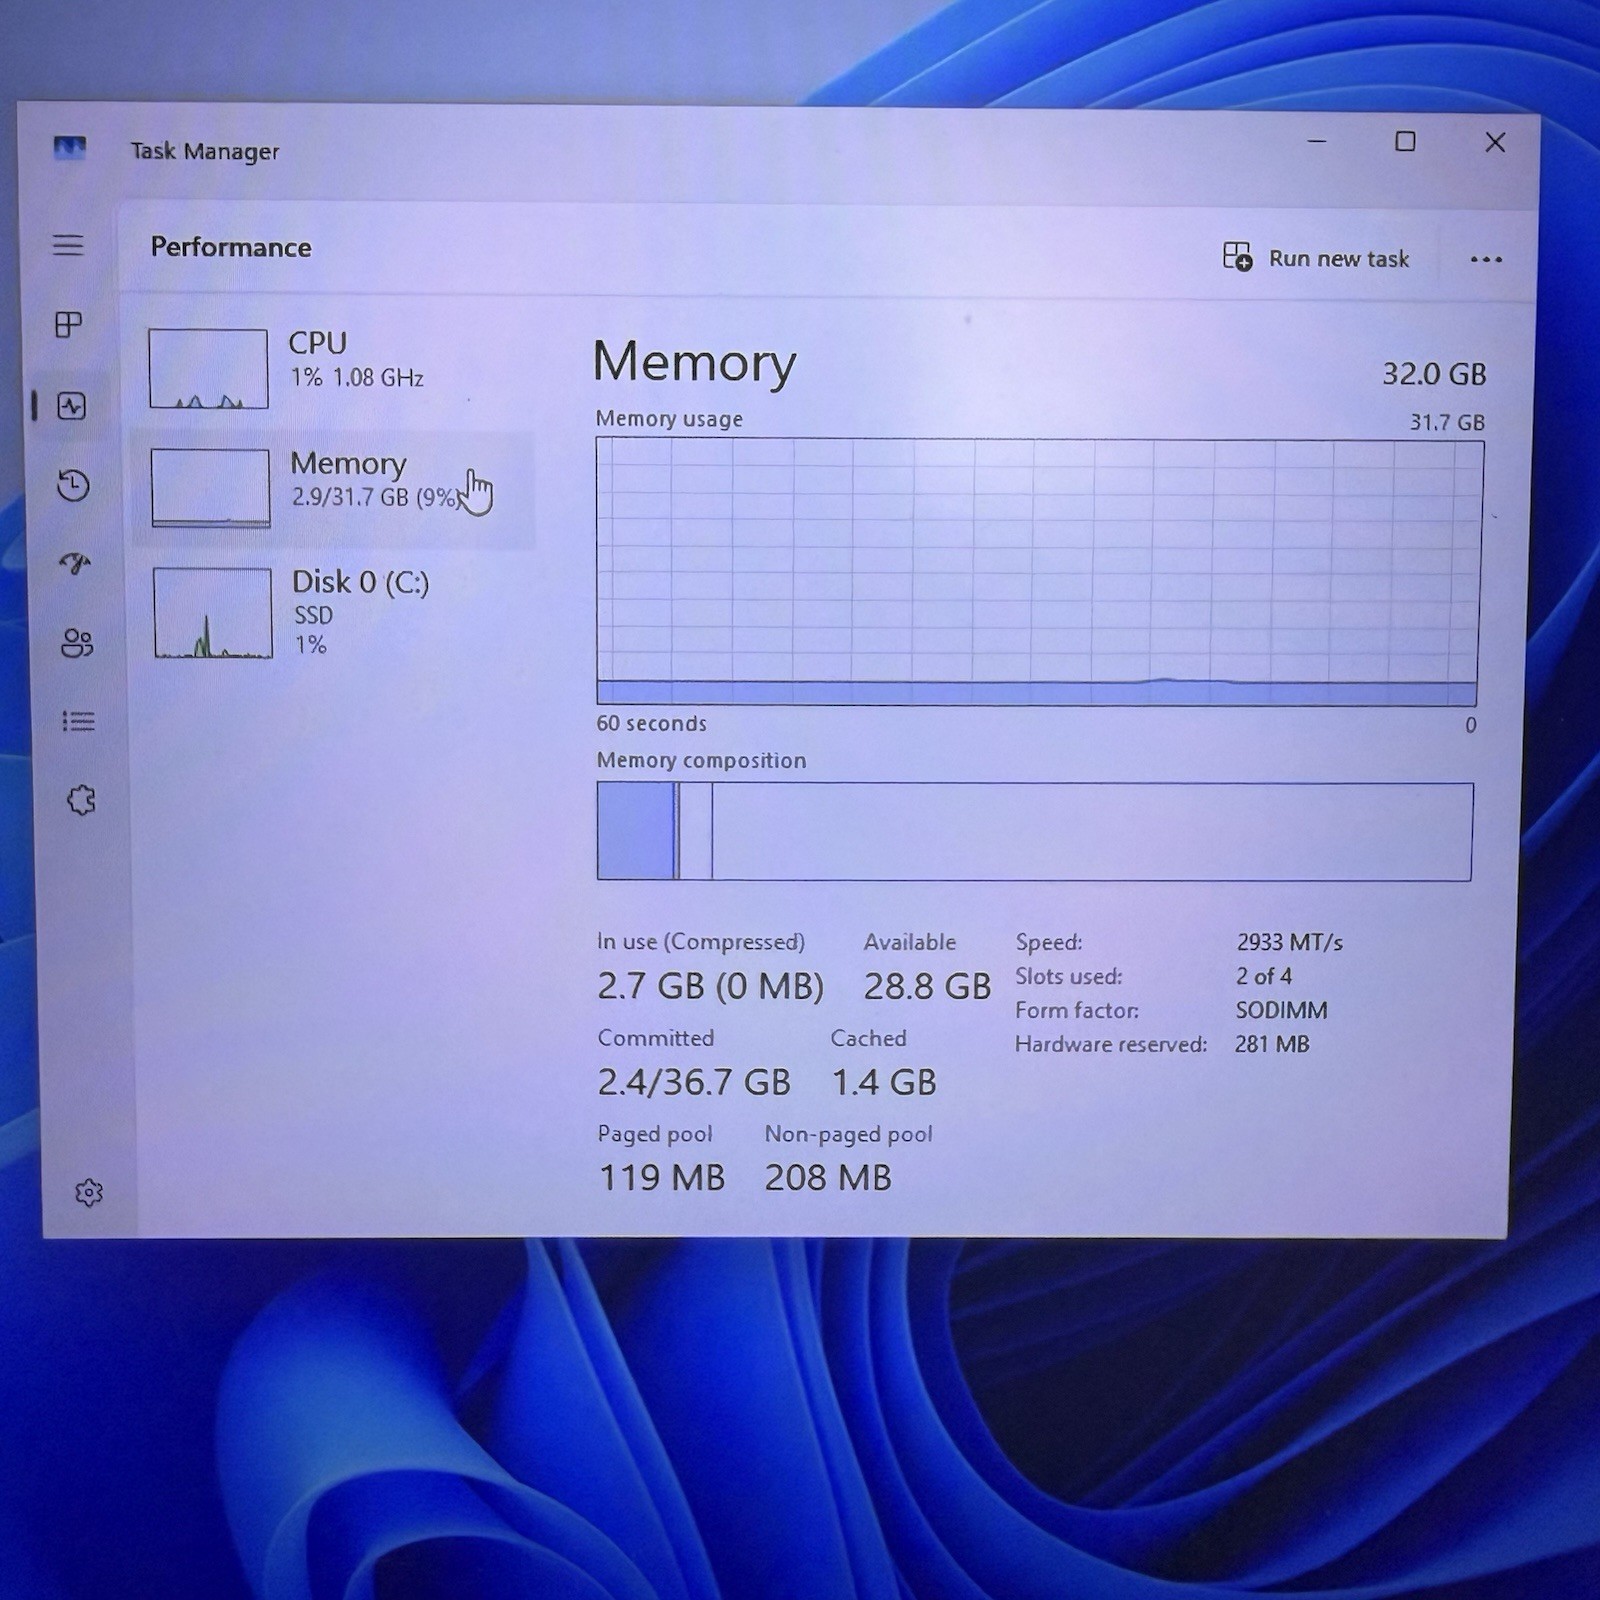Open the three-dot more options menu
Image resolution: width=1600 pixels, height=1600 pixels.
pos(1486,260)
